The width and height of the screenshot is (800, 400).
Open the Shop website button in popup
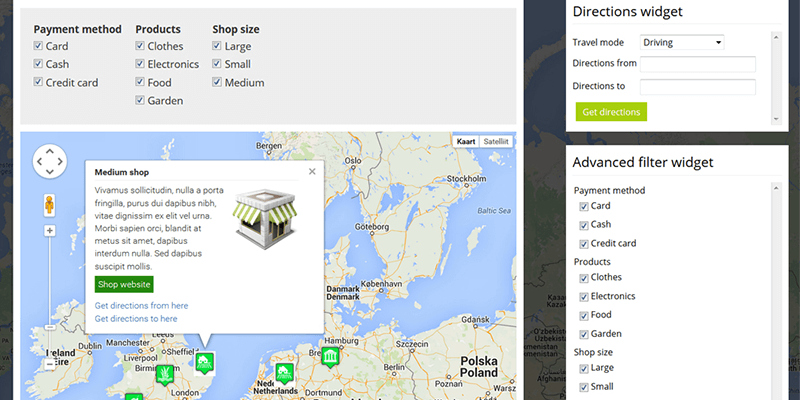point(124,284)
